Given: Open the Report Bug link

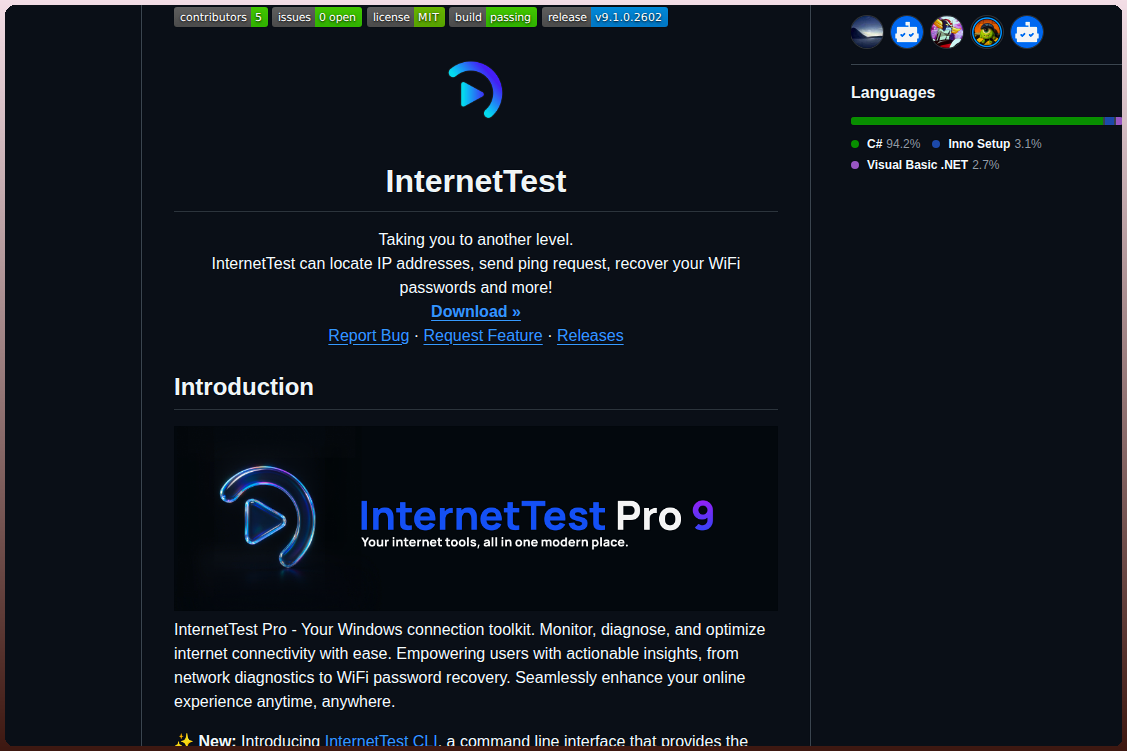Looking at the screenshot, I should pos(368,336).
